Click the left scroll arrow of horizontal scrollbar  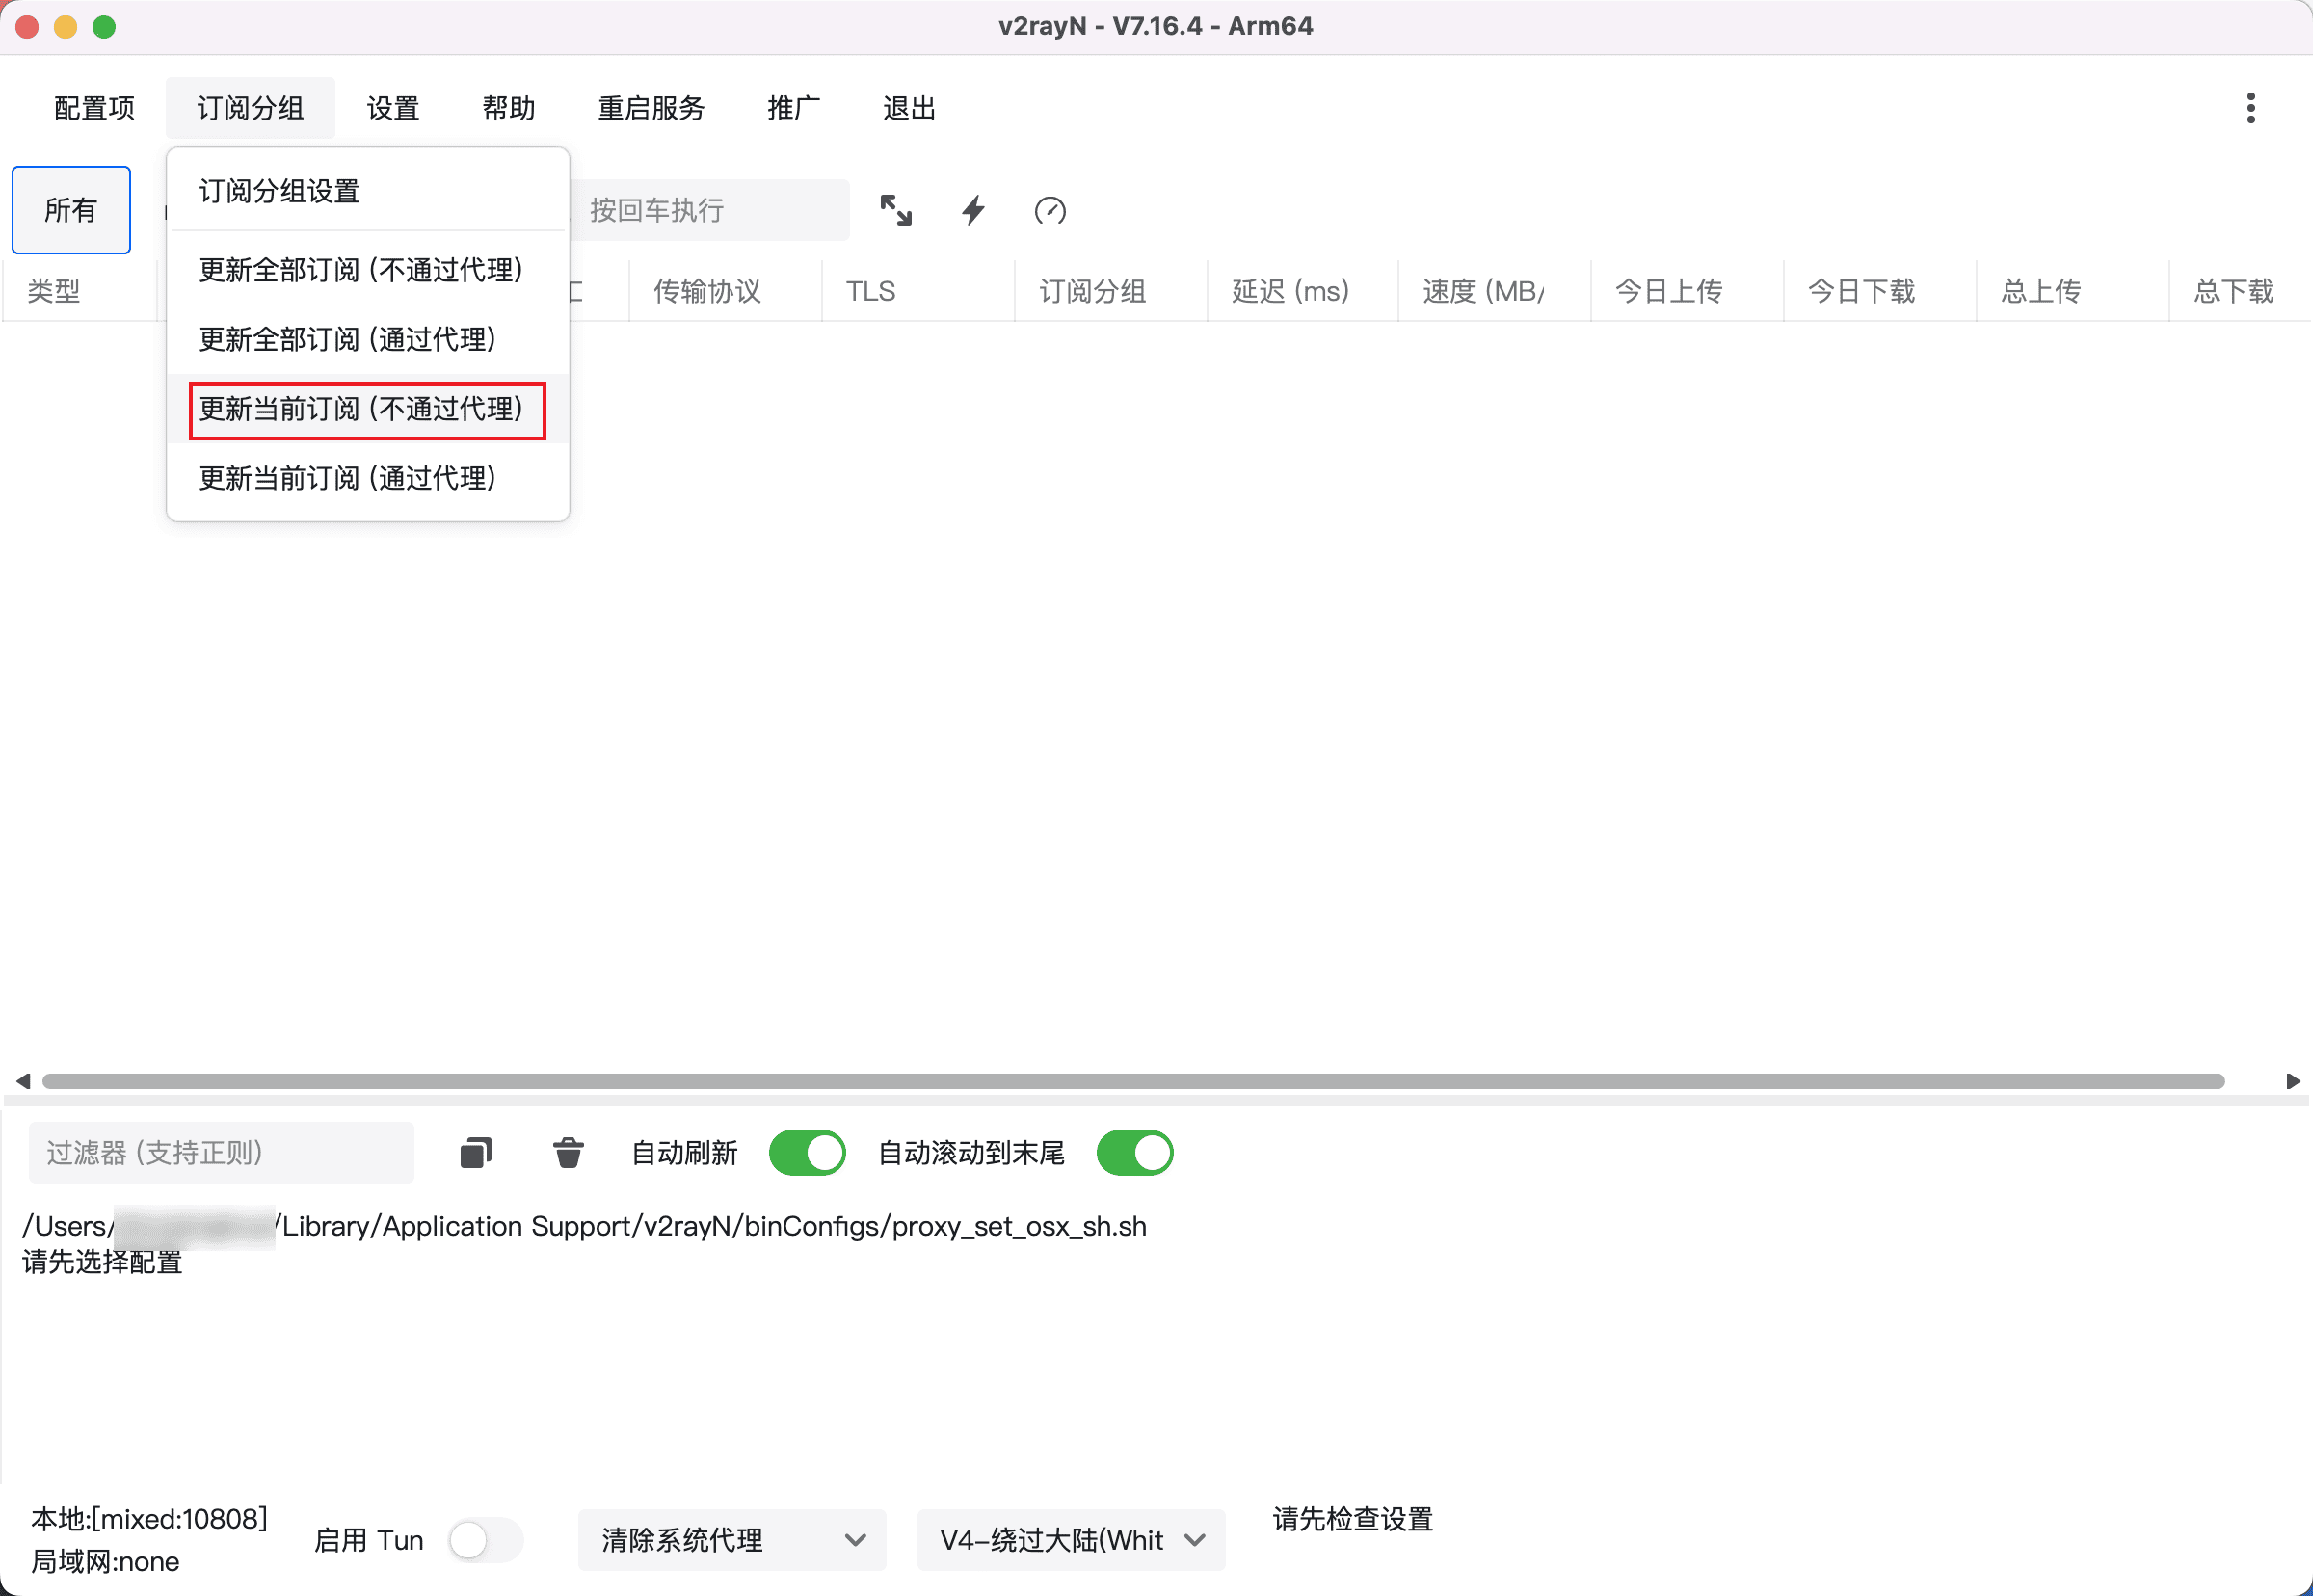22,1081
